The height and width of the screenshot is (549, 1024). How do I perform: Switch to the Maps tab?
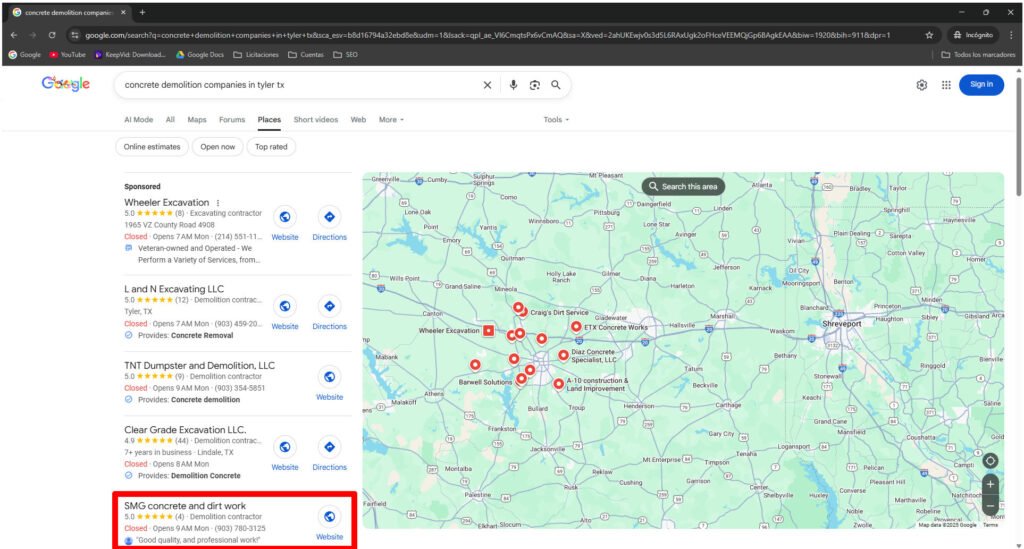(197, 120)
